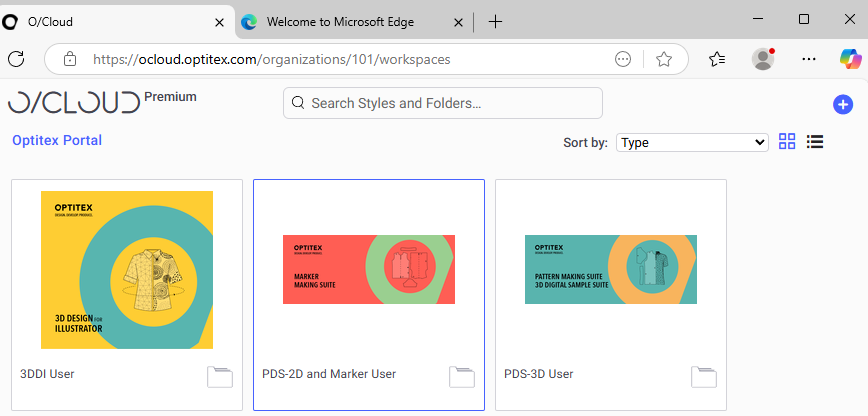Switch to grid view layout
The width and height of the screenshot is (868, 416).
click(x=787, y=142)
